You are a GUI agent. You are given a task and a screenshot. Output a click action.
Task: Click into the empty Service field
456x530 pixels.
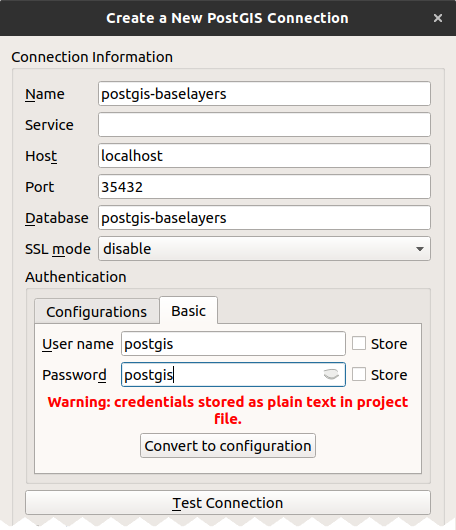(264, 125)
